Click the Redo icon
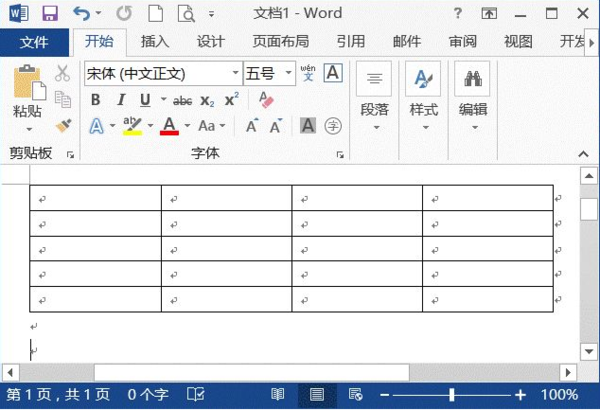This screenshot has height=410, width=600. (124, 14)
